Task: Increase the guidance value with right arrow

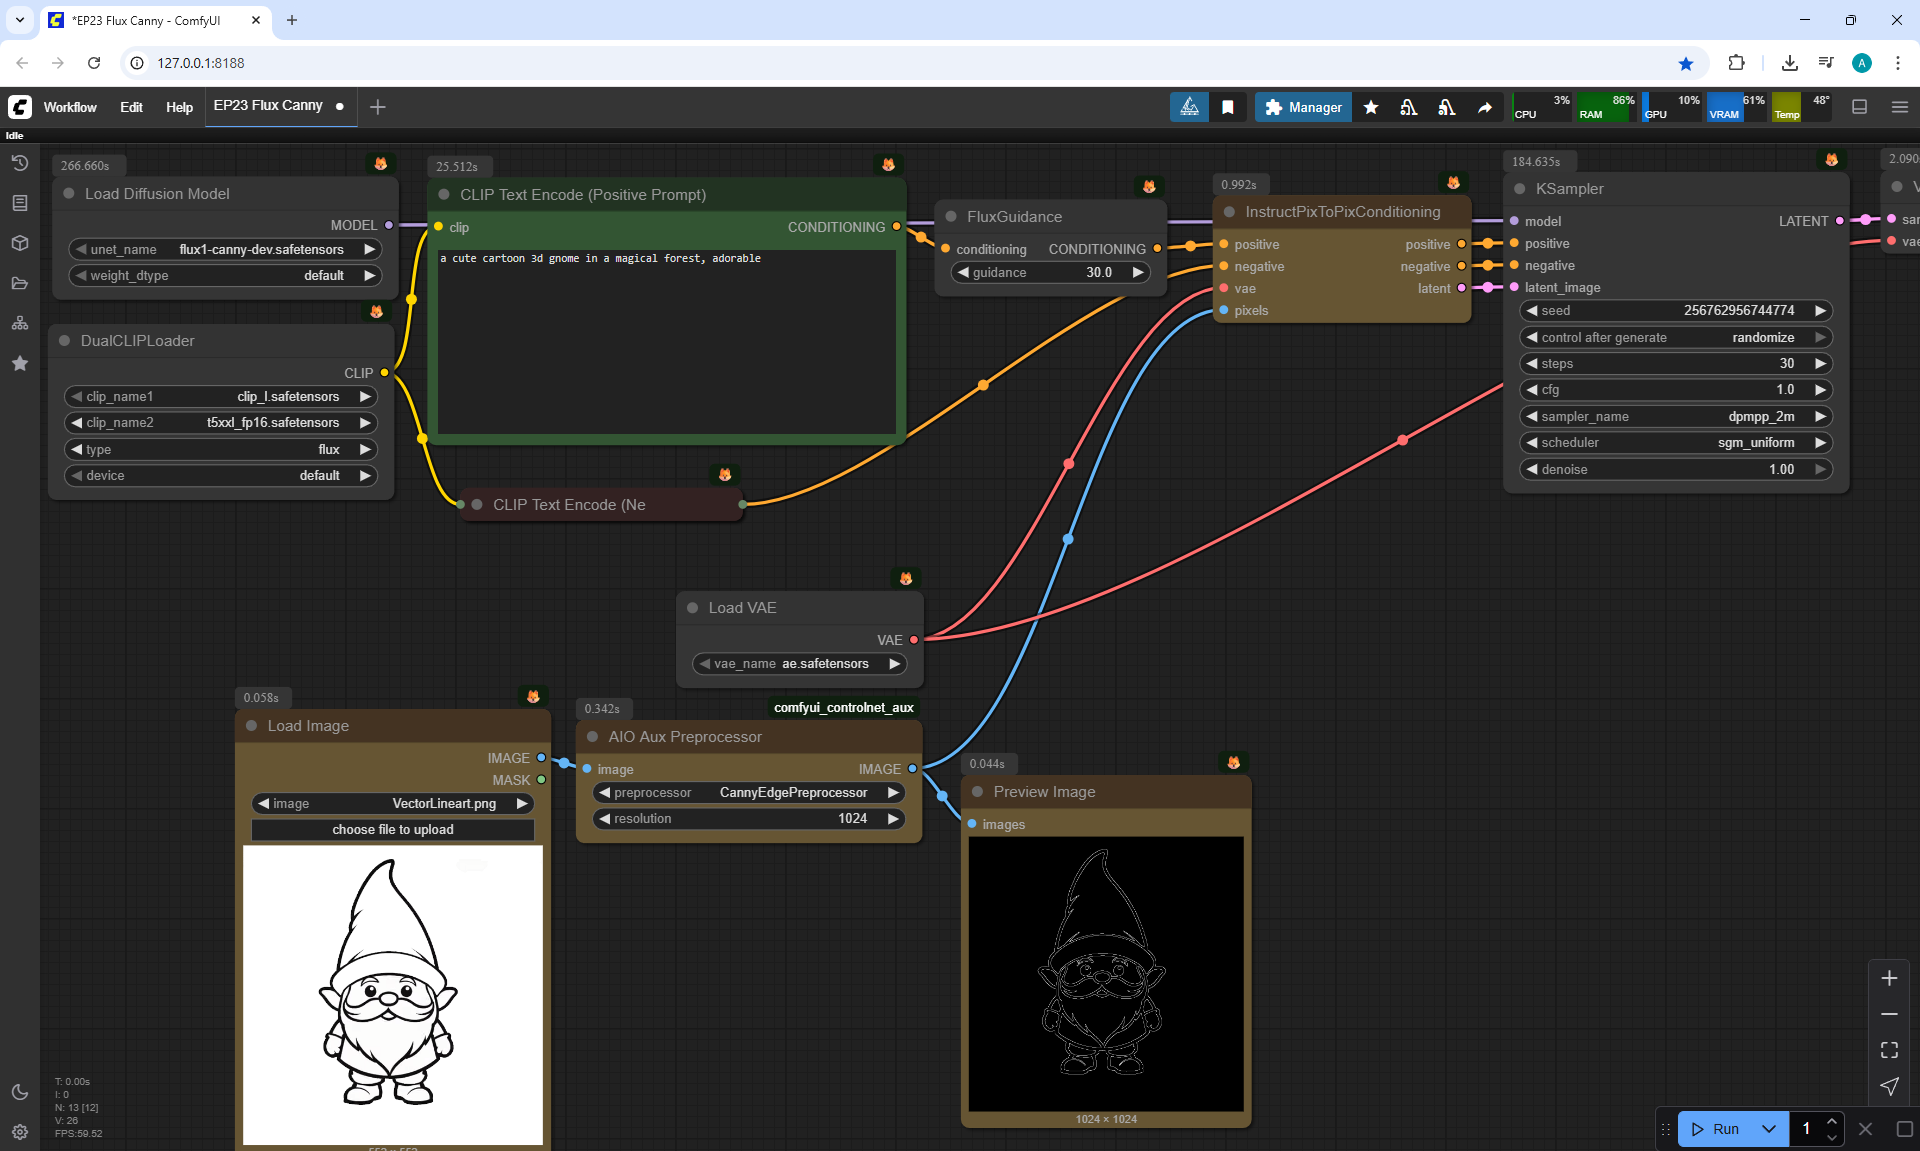Action: (1138, 273)
